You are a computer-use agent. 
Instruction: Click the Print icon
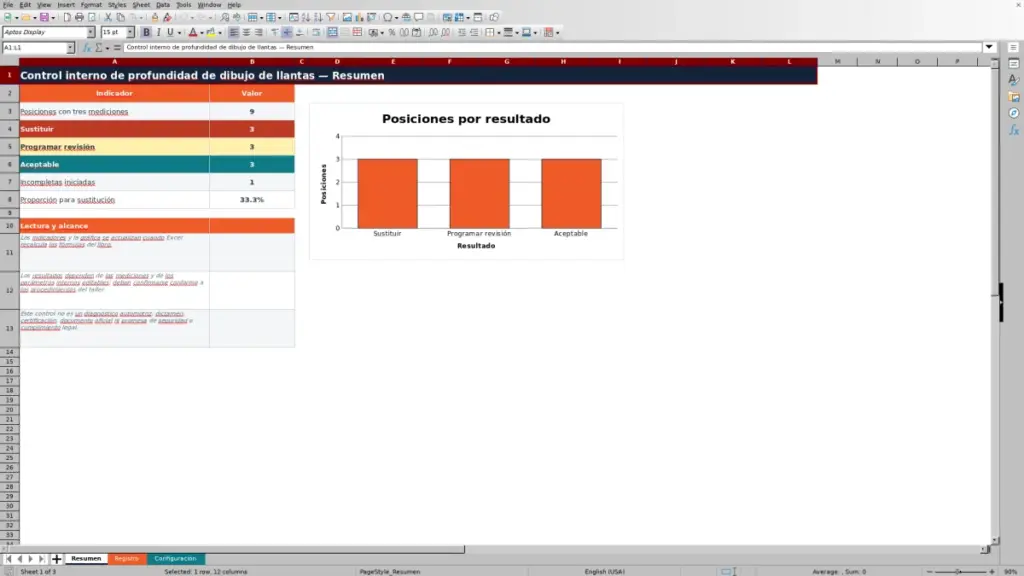coord(79,17)
